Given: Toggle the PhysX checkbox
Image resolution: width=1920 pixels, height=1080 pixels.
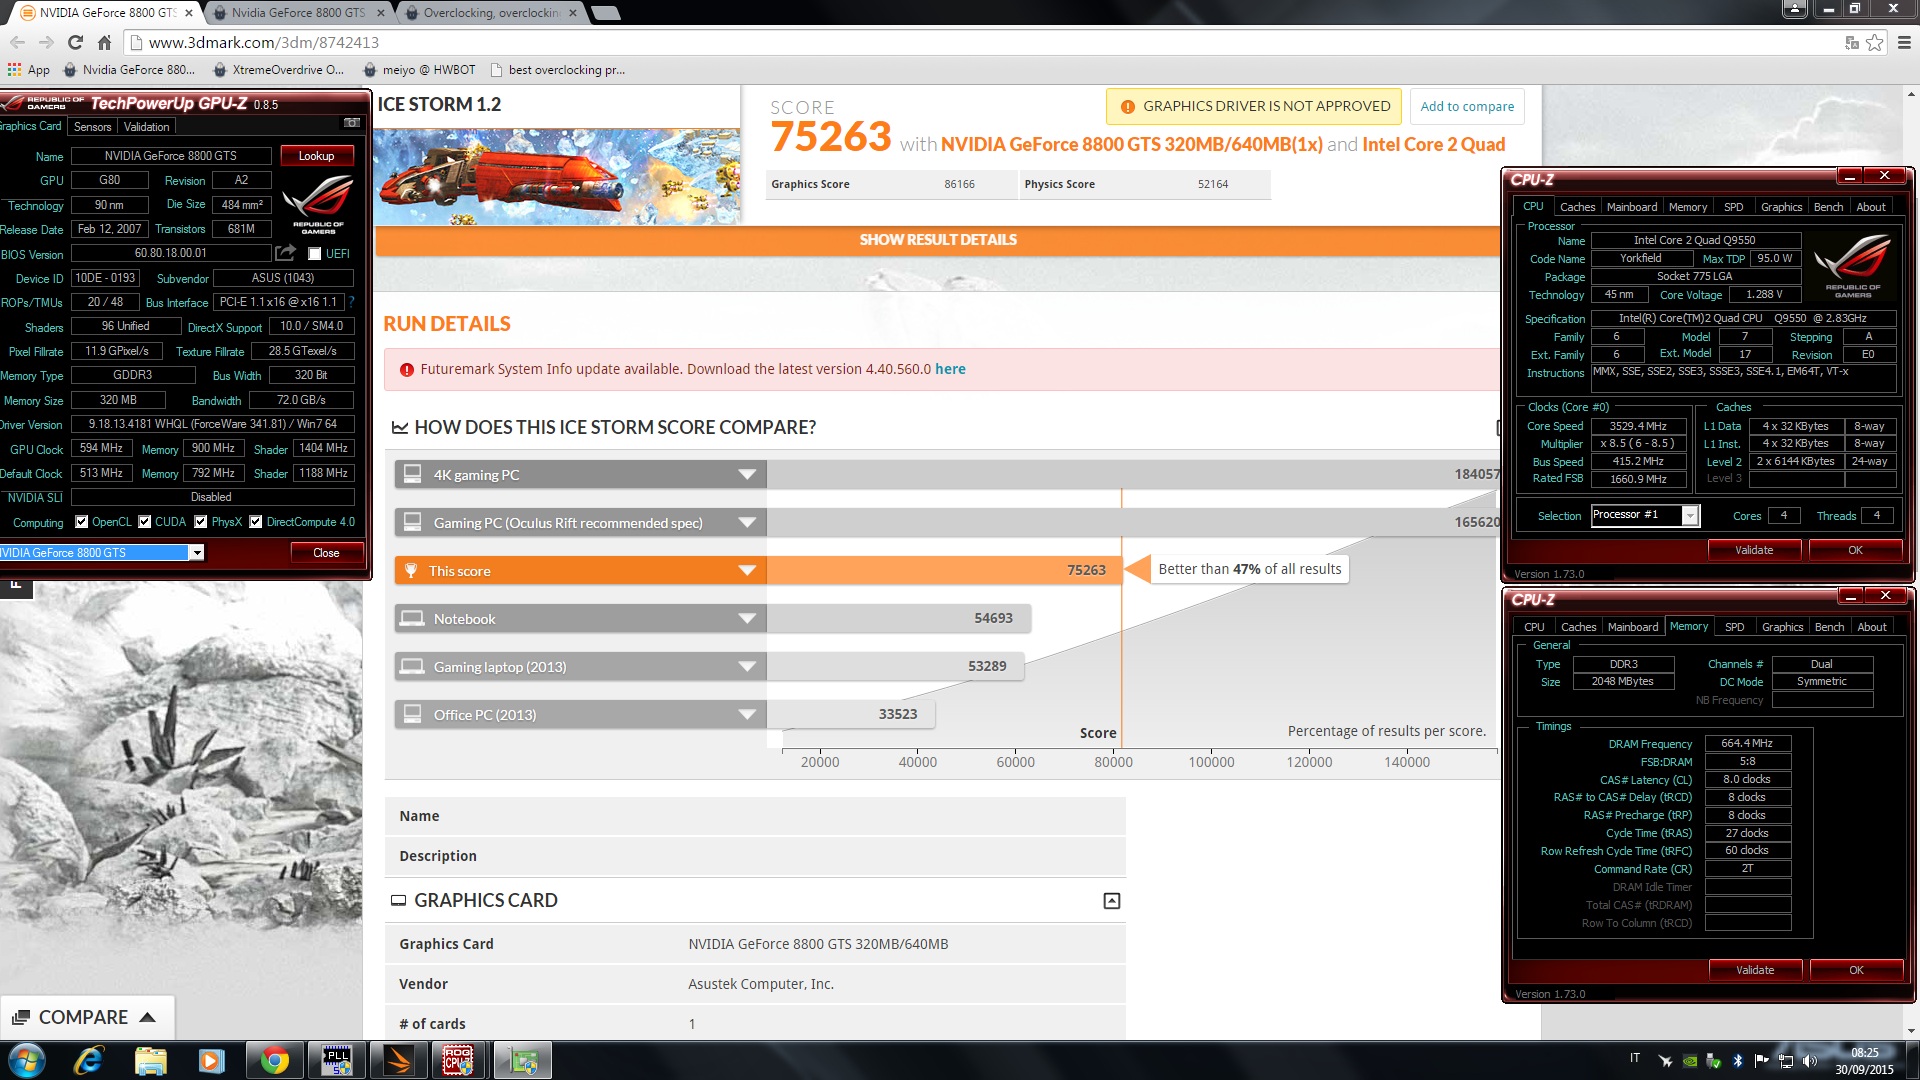Looking at the screenshot, I should pos(200,522).
